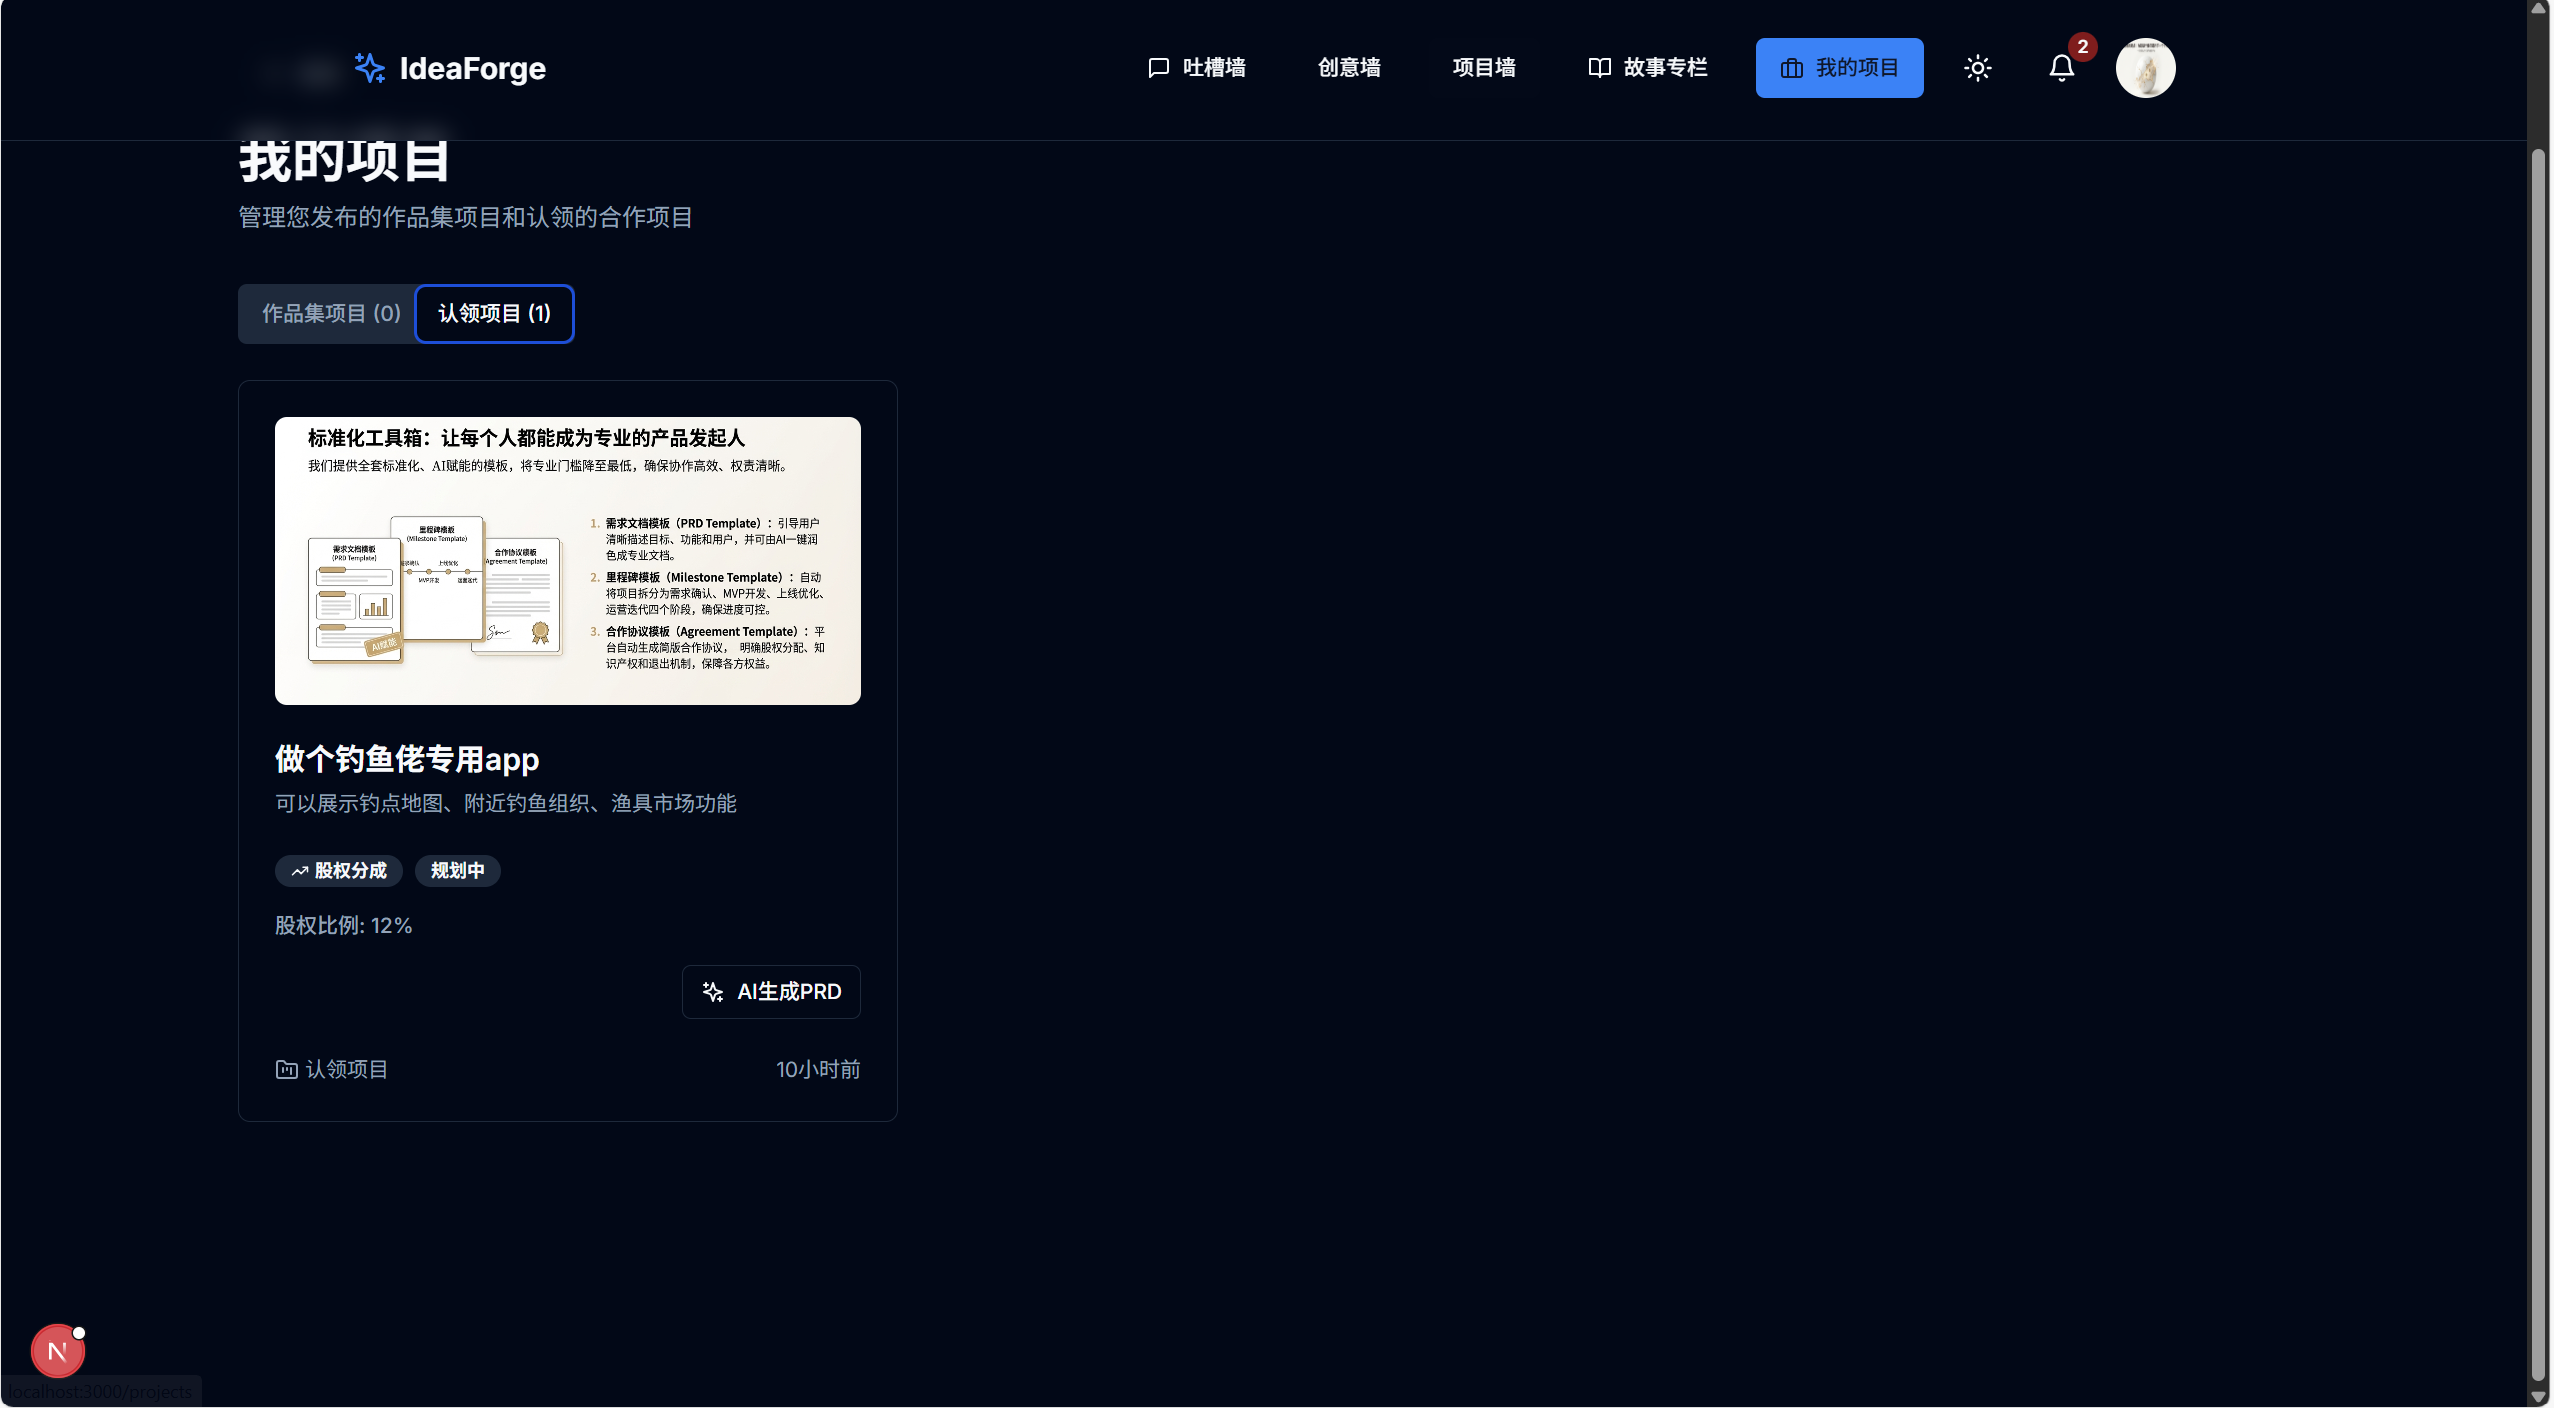Click the folder icon next to 认领项目
This screenshot has width=2554, height=1408.
[x=286, y=1069]
